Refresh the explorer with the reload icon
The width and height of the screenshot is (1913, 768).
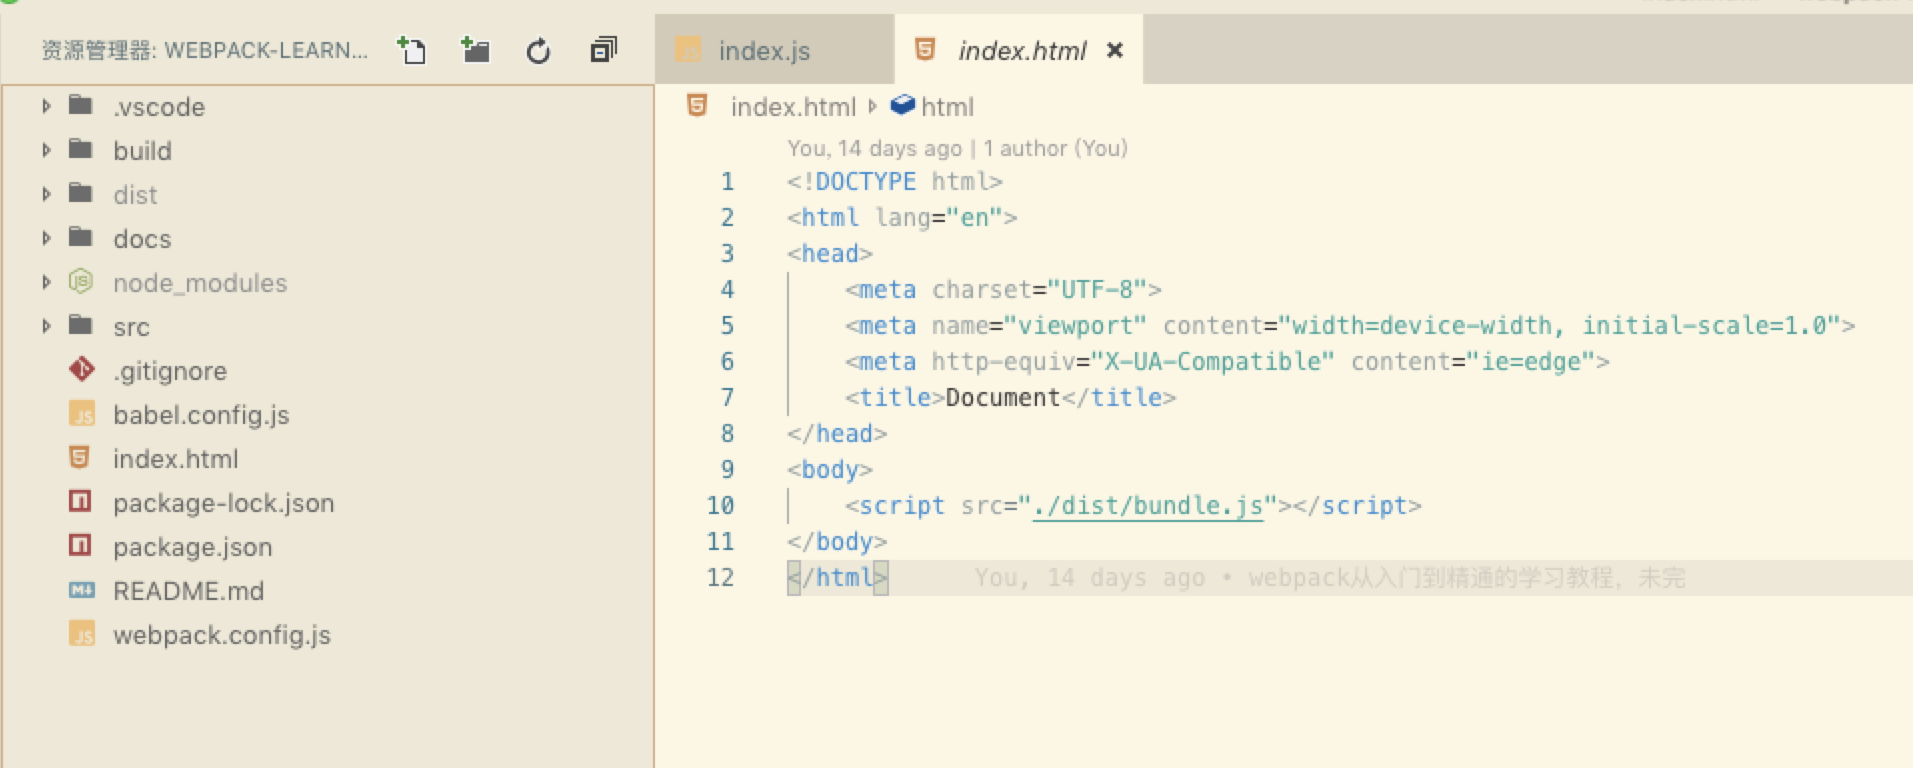[539, 50]
